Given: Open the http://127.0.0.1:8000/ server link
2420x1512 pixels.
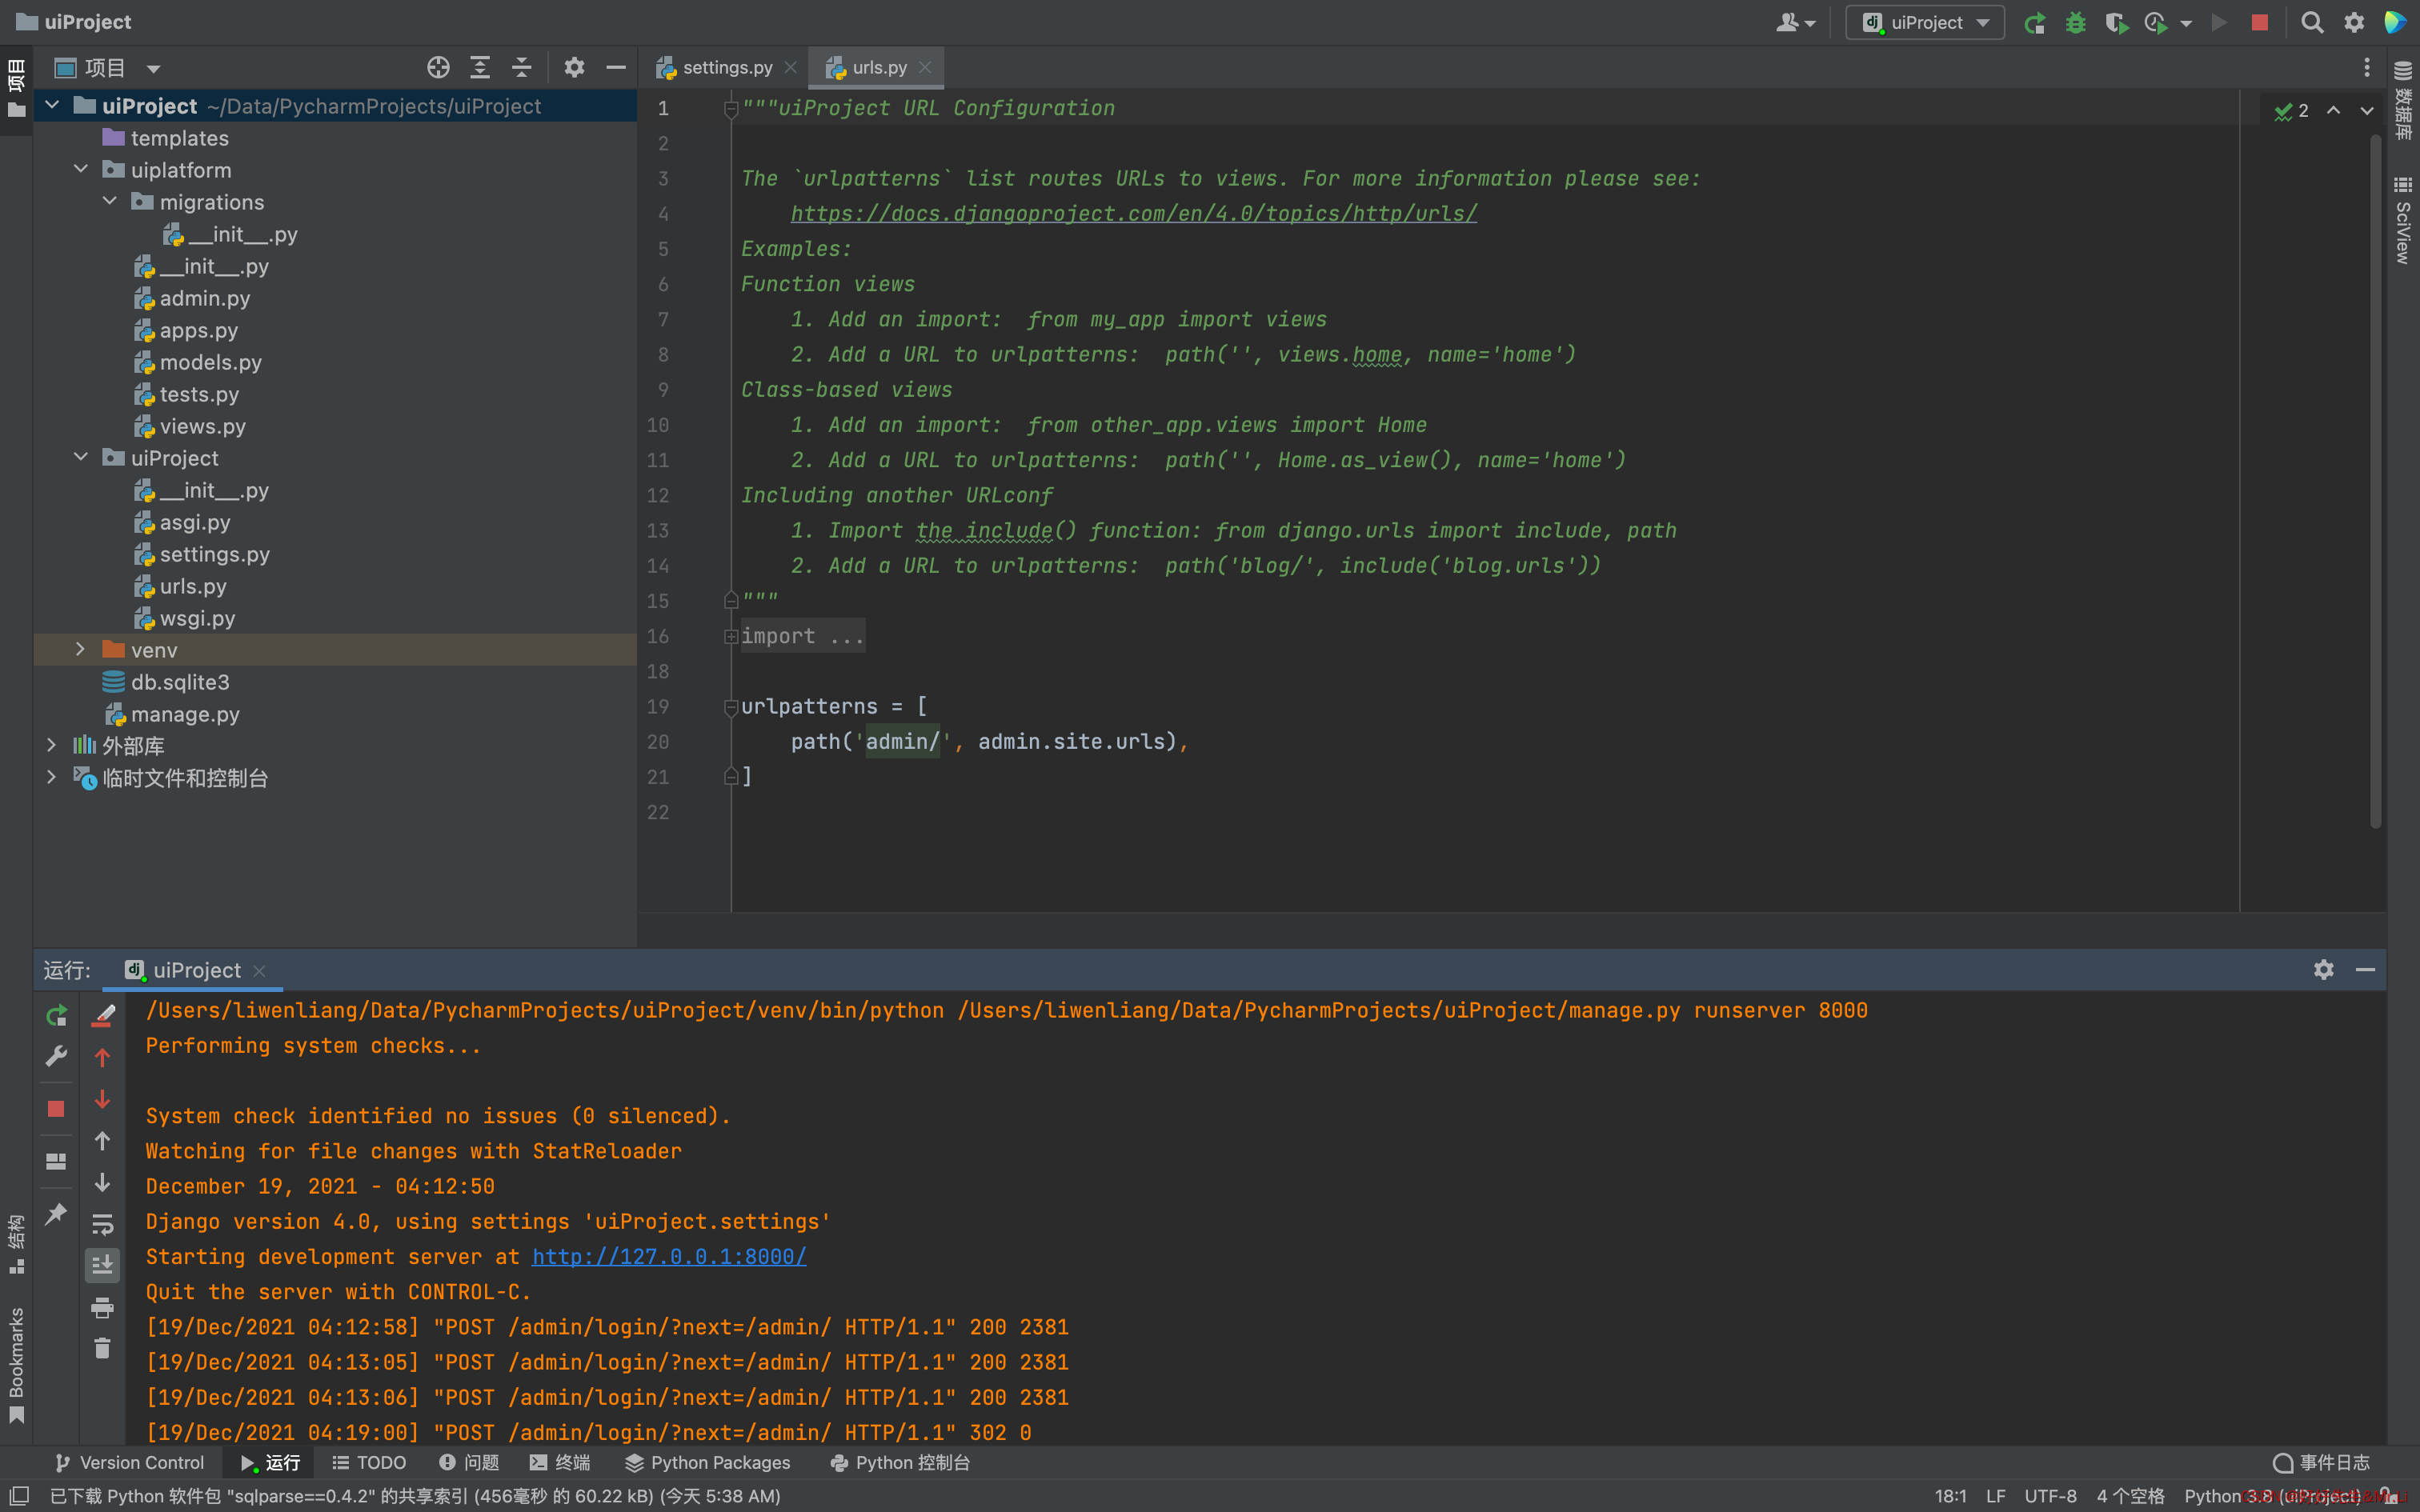Looking at the screenshot, I should (669, 1256).
